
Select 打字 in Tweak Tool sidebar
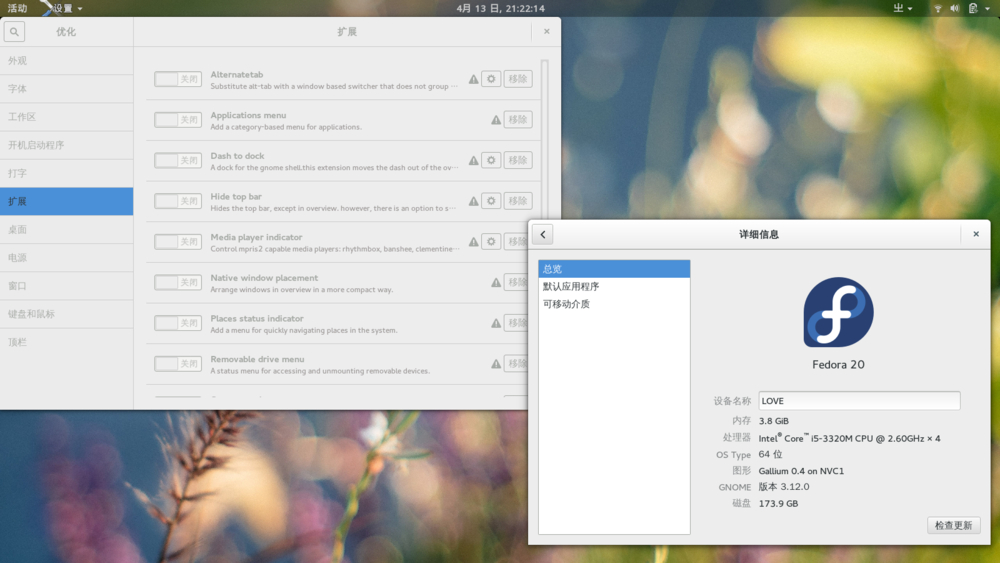[x=66, y=173]
